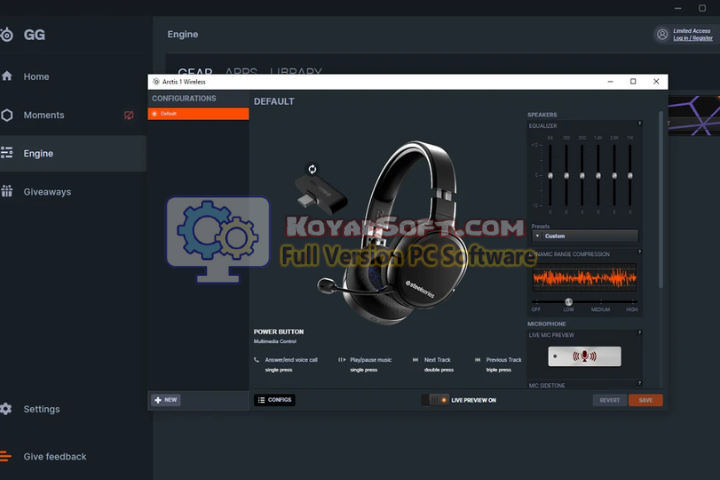This screenshot has width=720, height=480.
Task: Click the user account avatar icon
Action: pyautogui.click(x=662, y=34)
